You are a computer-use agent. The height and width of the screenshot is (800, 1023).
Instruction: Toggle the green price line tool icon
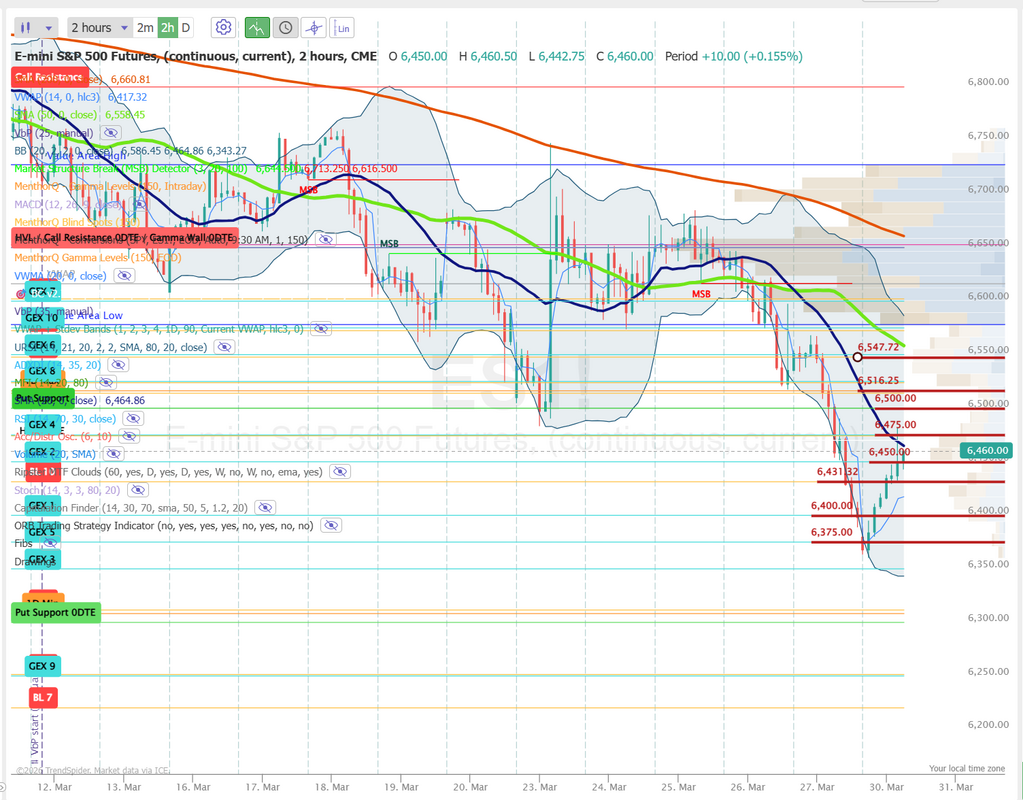[257, 27]
